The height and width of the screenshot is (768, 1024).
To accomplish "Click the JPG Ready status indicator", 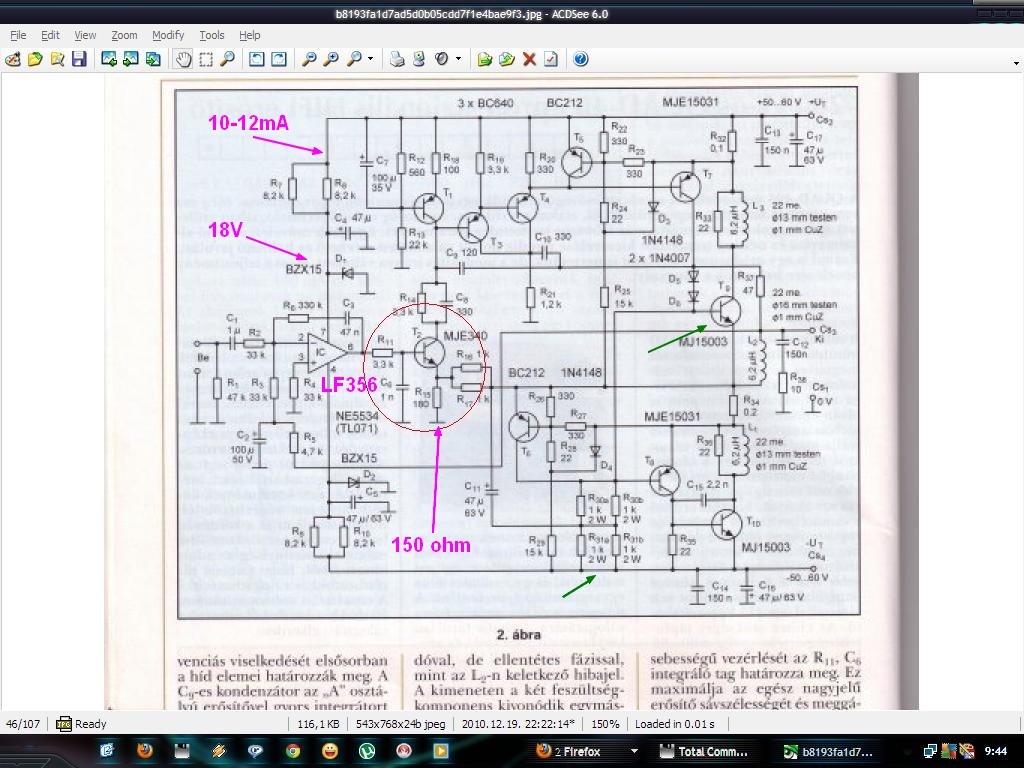I will point(81,724).
